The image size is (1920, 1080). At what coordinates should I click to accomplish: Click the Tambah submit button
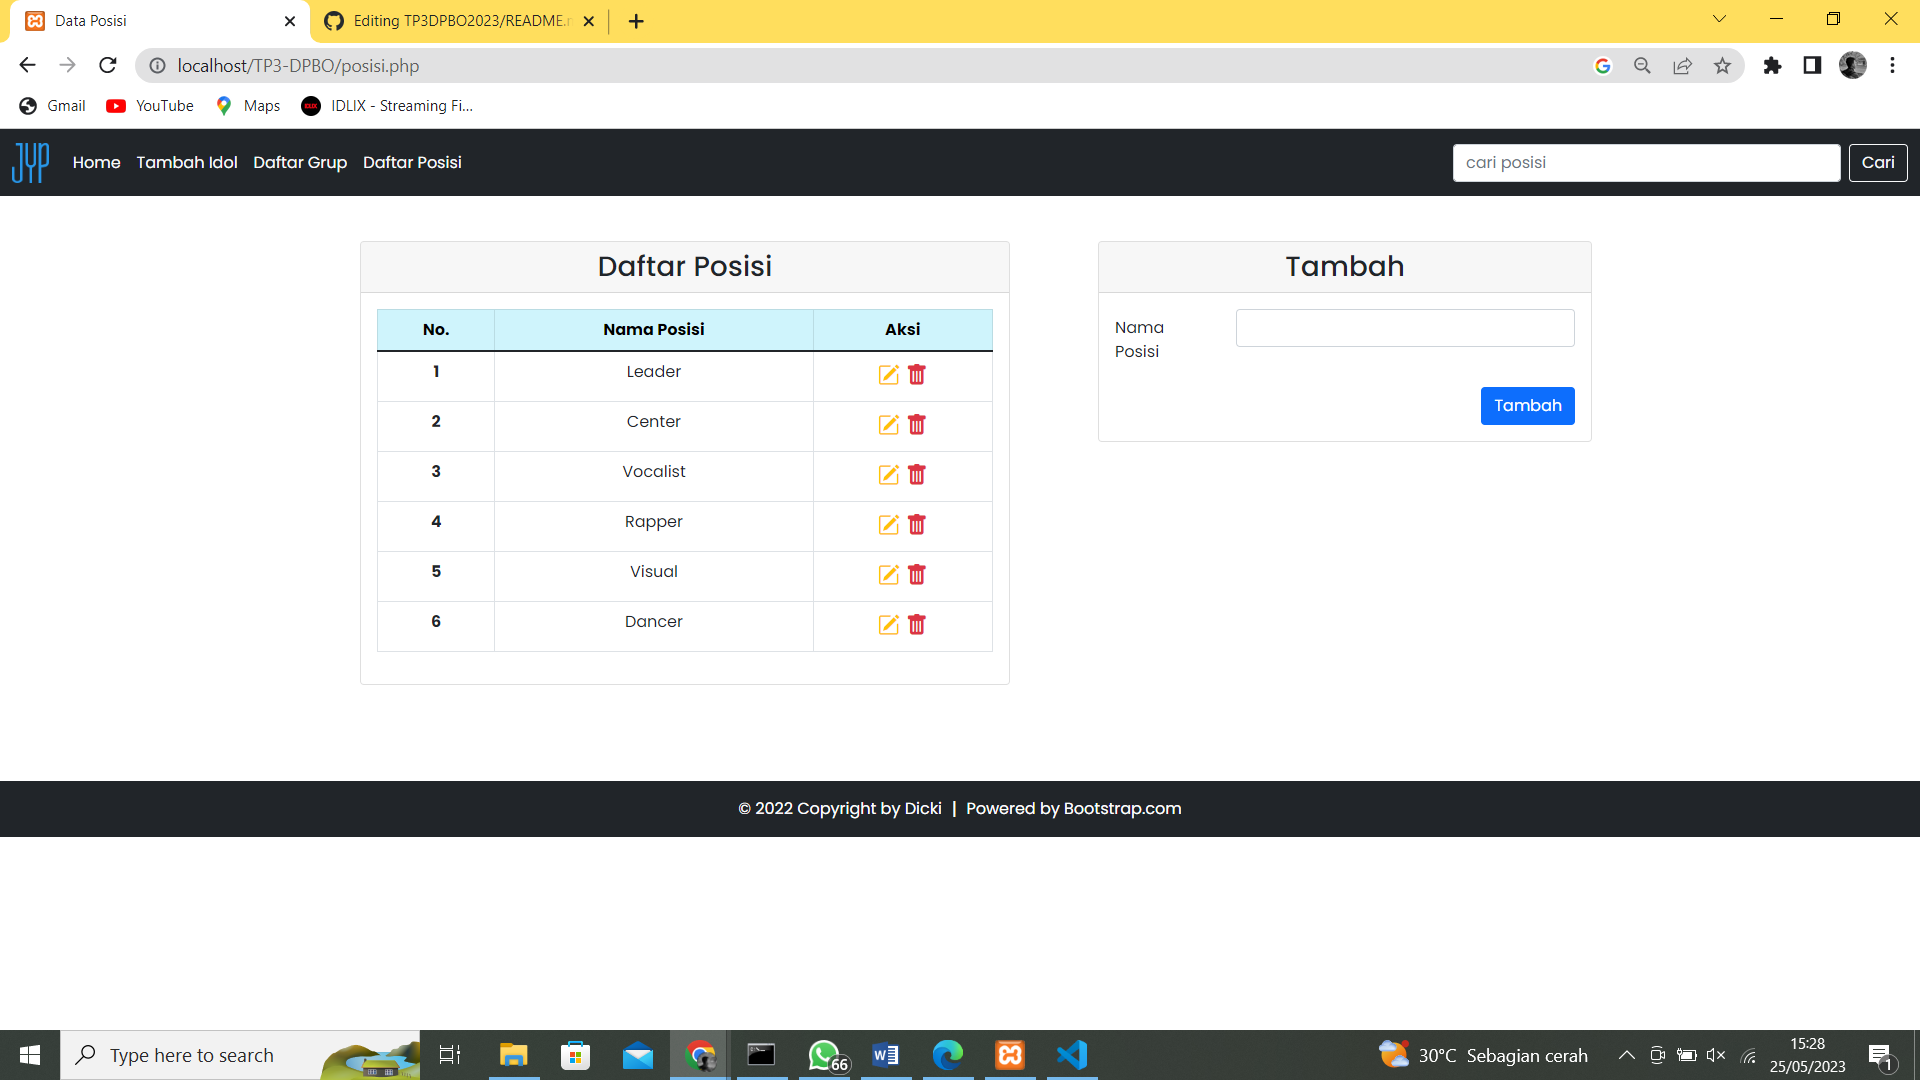1527,405
